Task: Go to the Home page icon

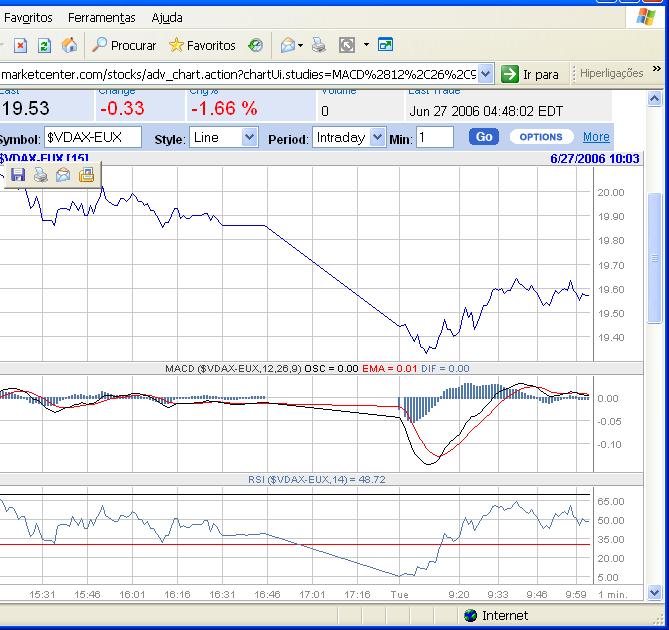Action: click(69, 45)
